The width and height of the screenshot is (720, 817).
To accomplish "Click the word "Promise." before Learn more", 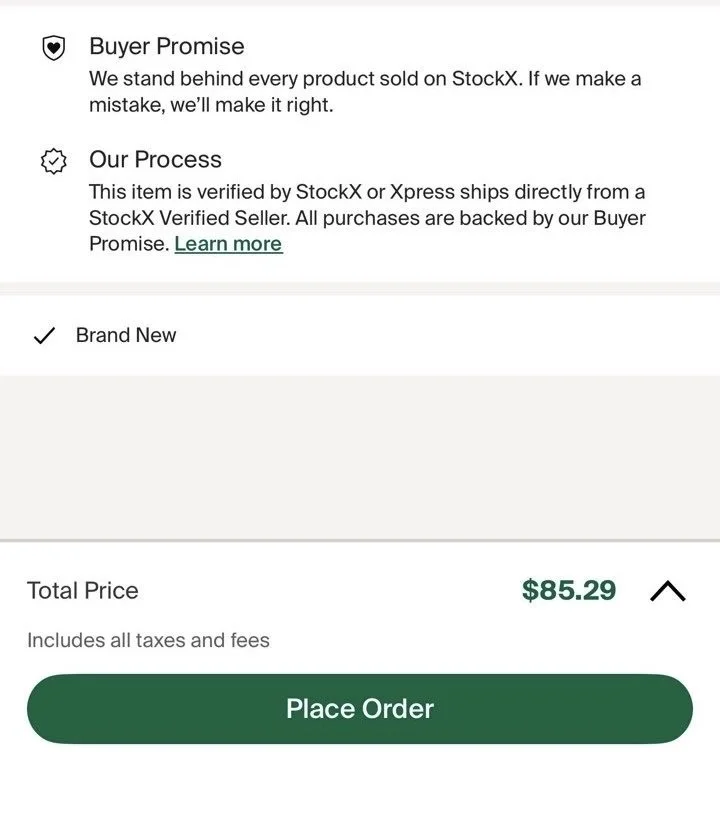I will 128,244.
